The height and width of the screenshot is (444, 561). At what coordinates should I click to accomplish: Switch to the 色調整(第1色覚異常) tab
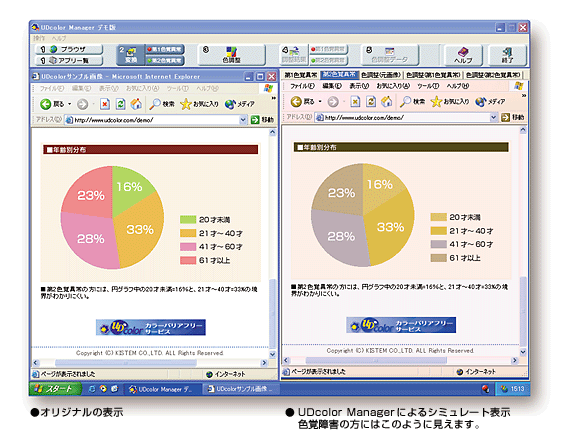click(433, 75)
